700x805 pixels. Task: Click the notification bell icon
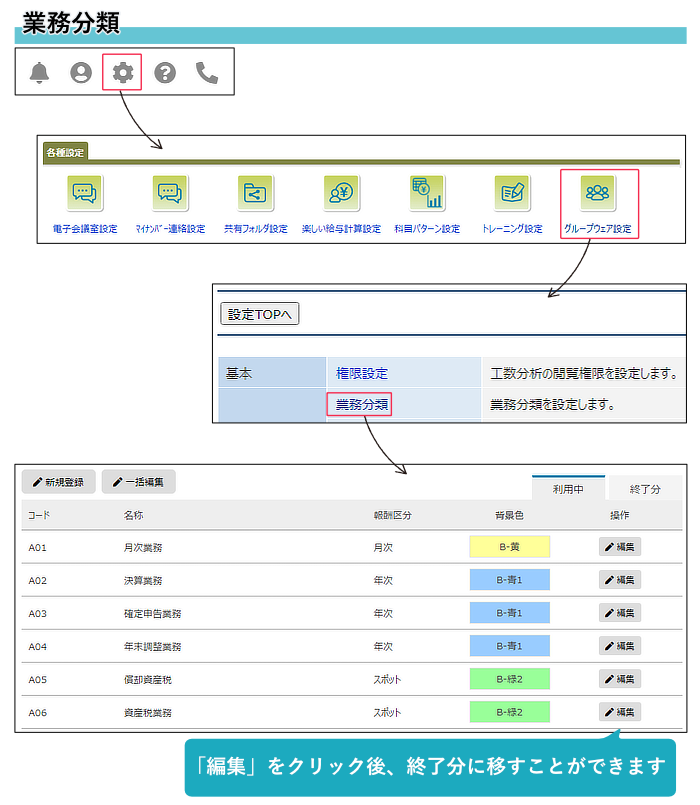point(39,72)
